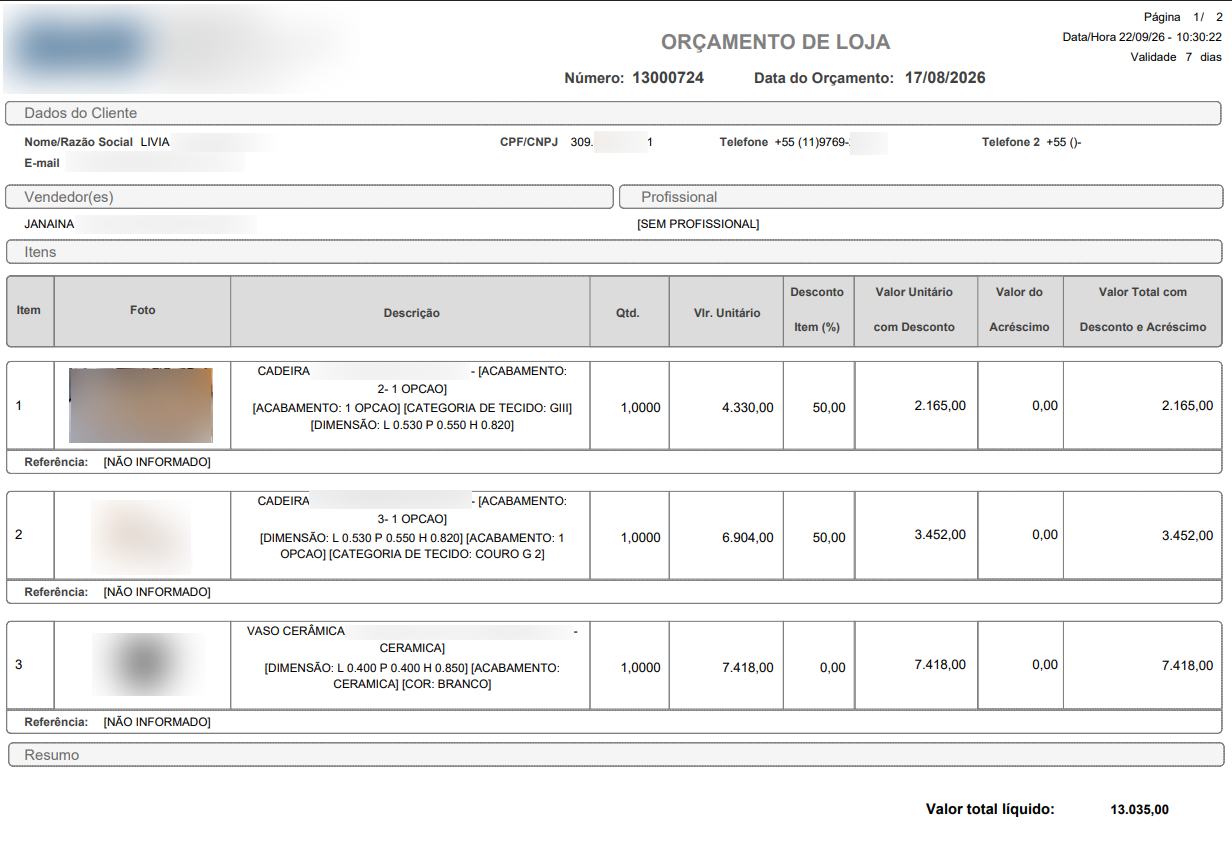Click the "CPF/CNPJ" label
The height and width of the screenshot is (858, 1232).
tap(529, 142)
